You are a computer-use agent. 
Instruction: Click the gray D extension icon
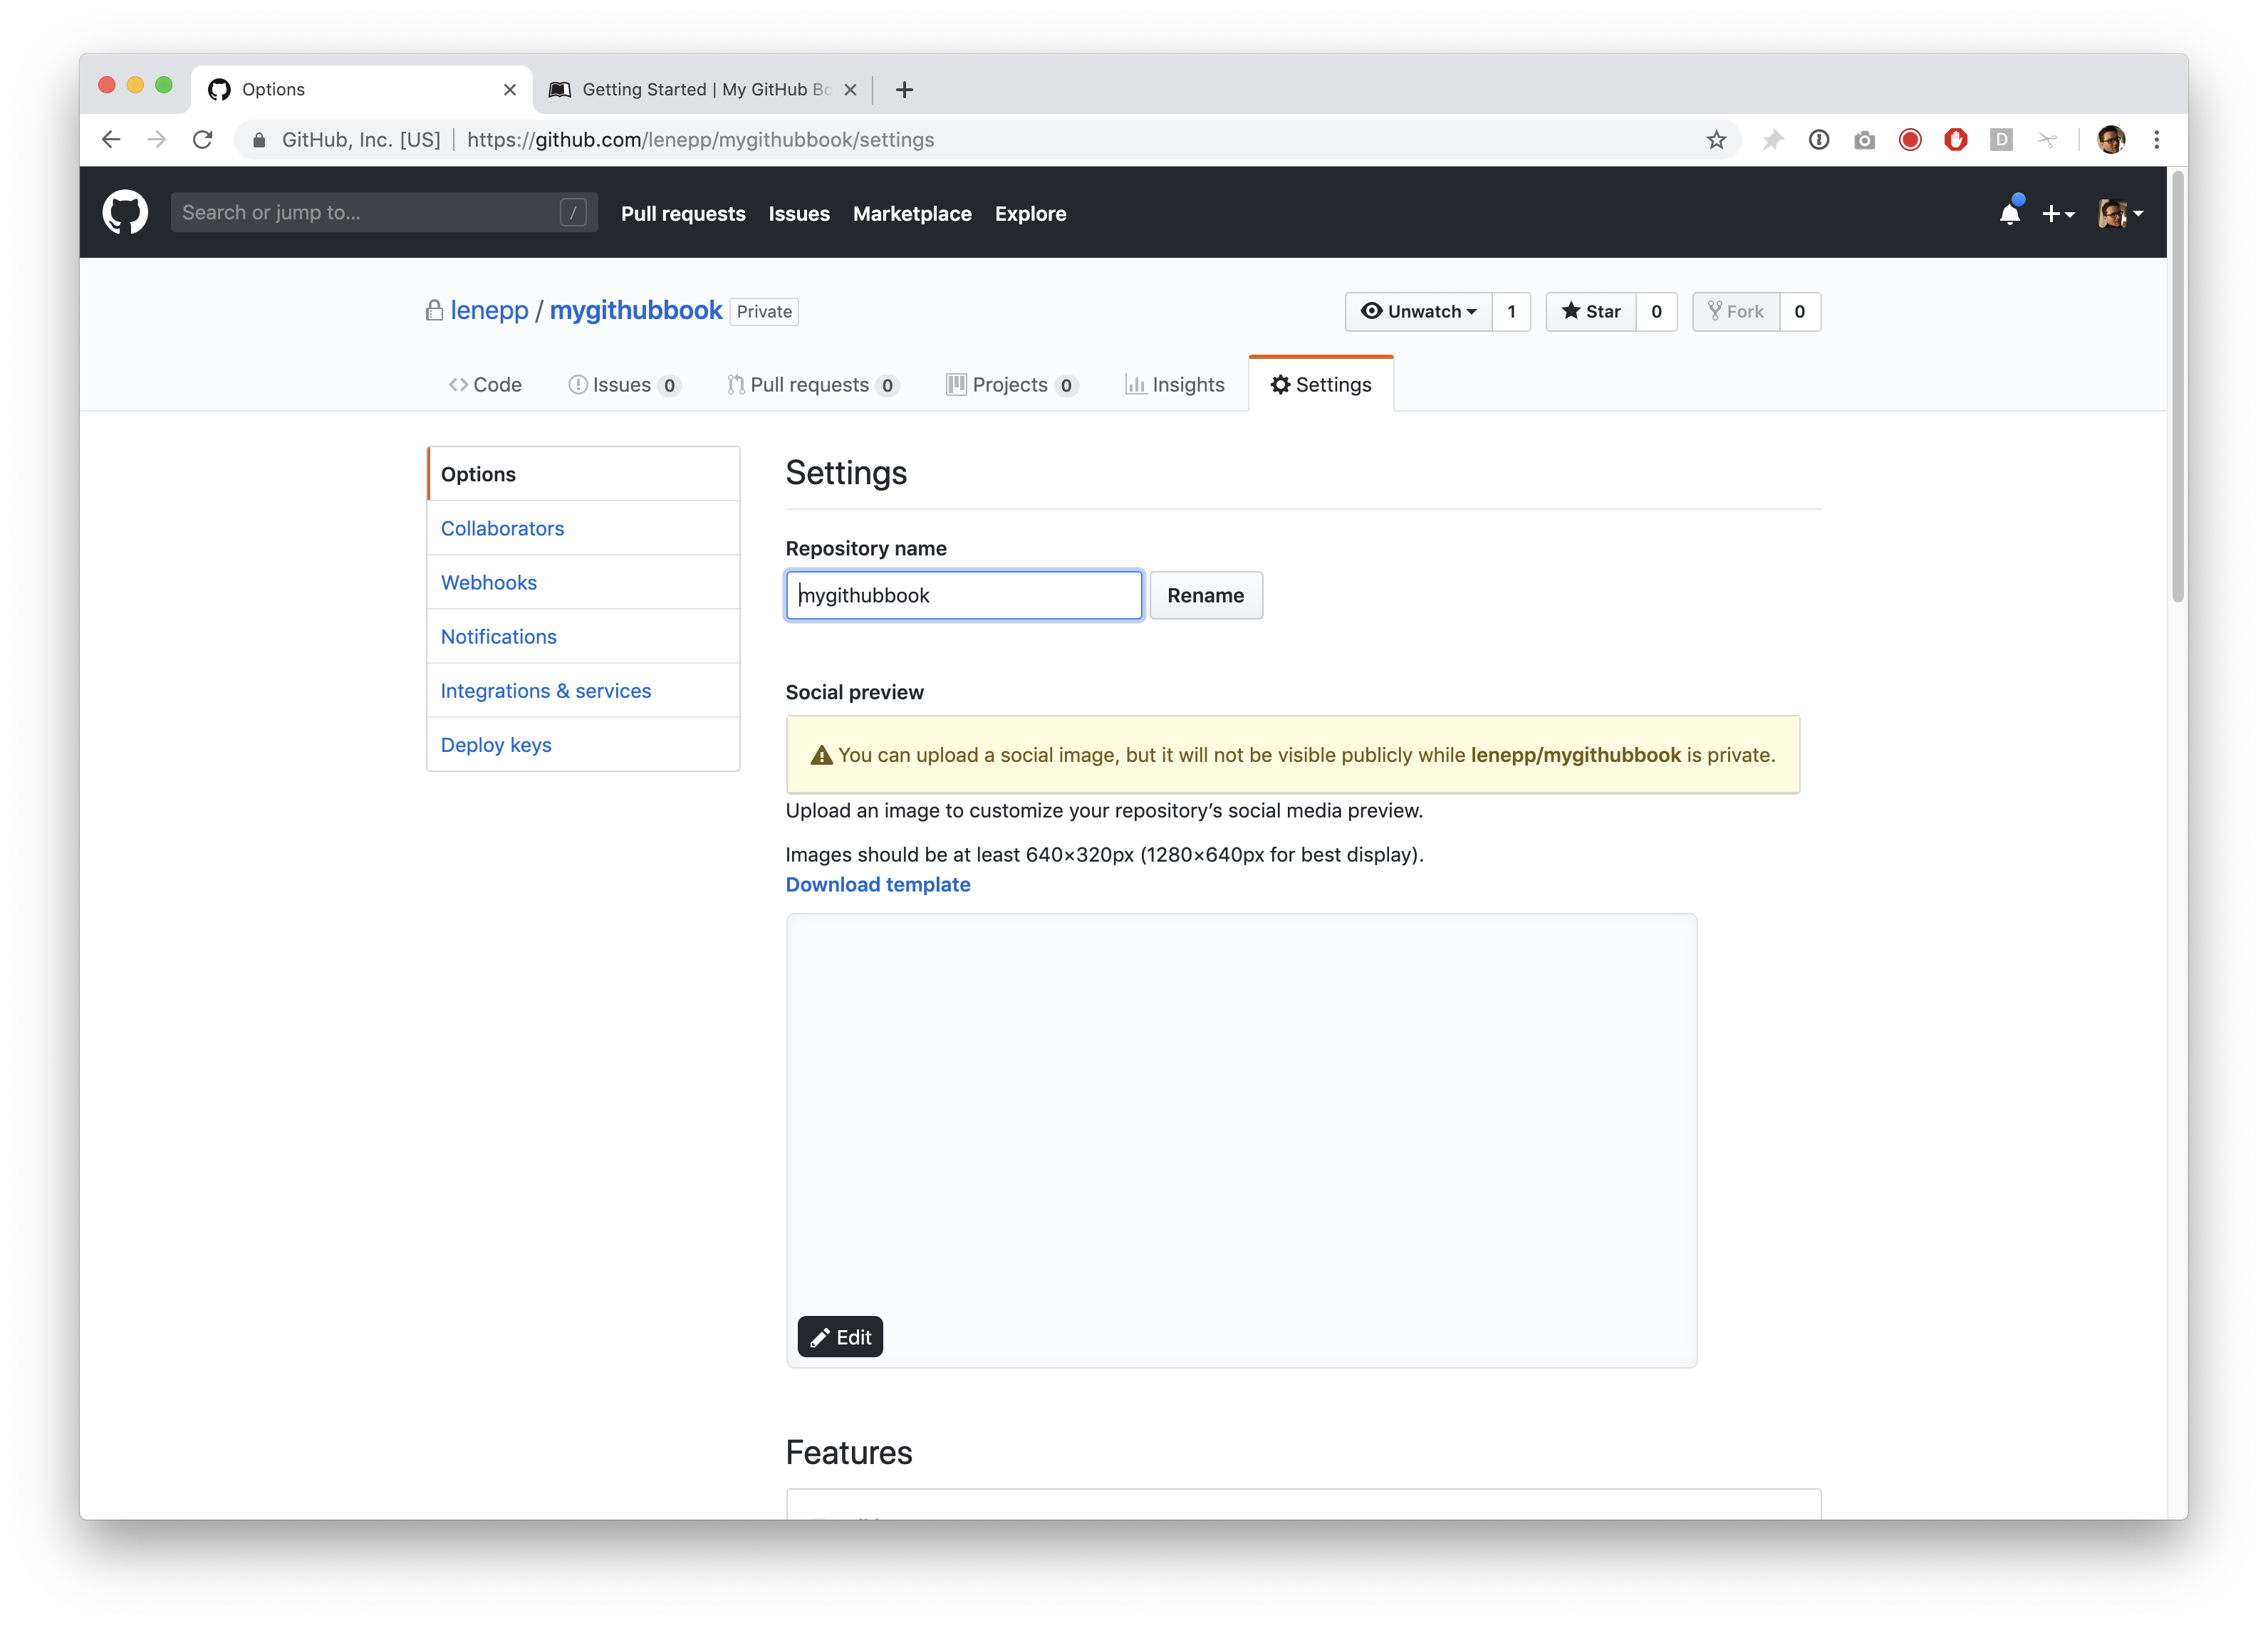2001,140
